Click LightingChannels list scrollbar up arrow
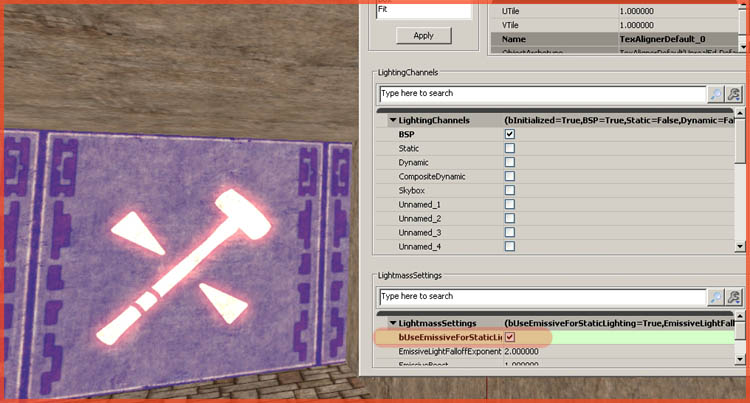750x403 pixels. (x=740, y=113)
